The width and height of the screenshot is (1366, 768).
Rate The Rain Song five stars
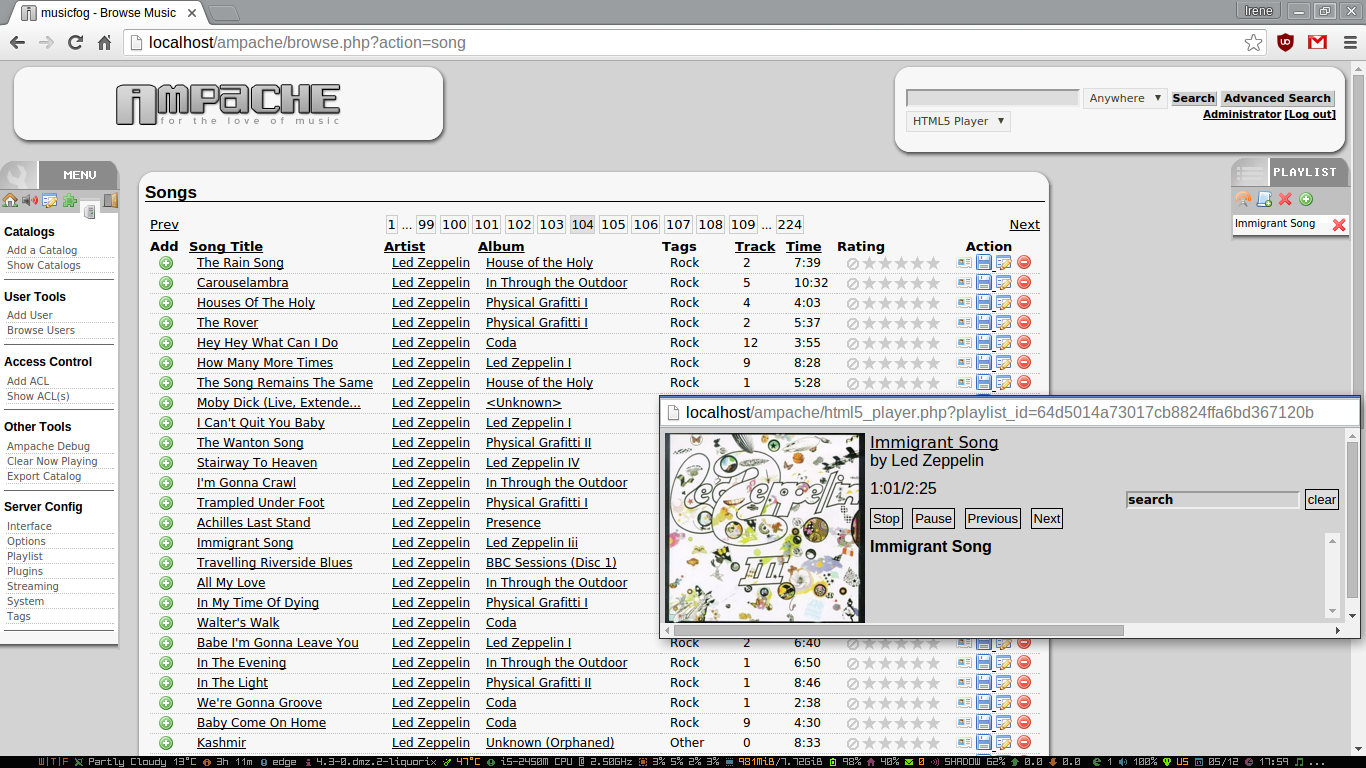point(933,263)
